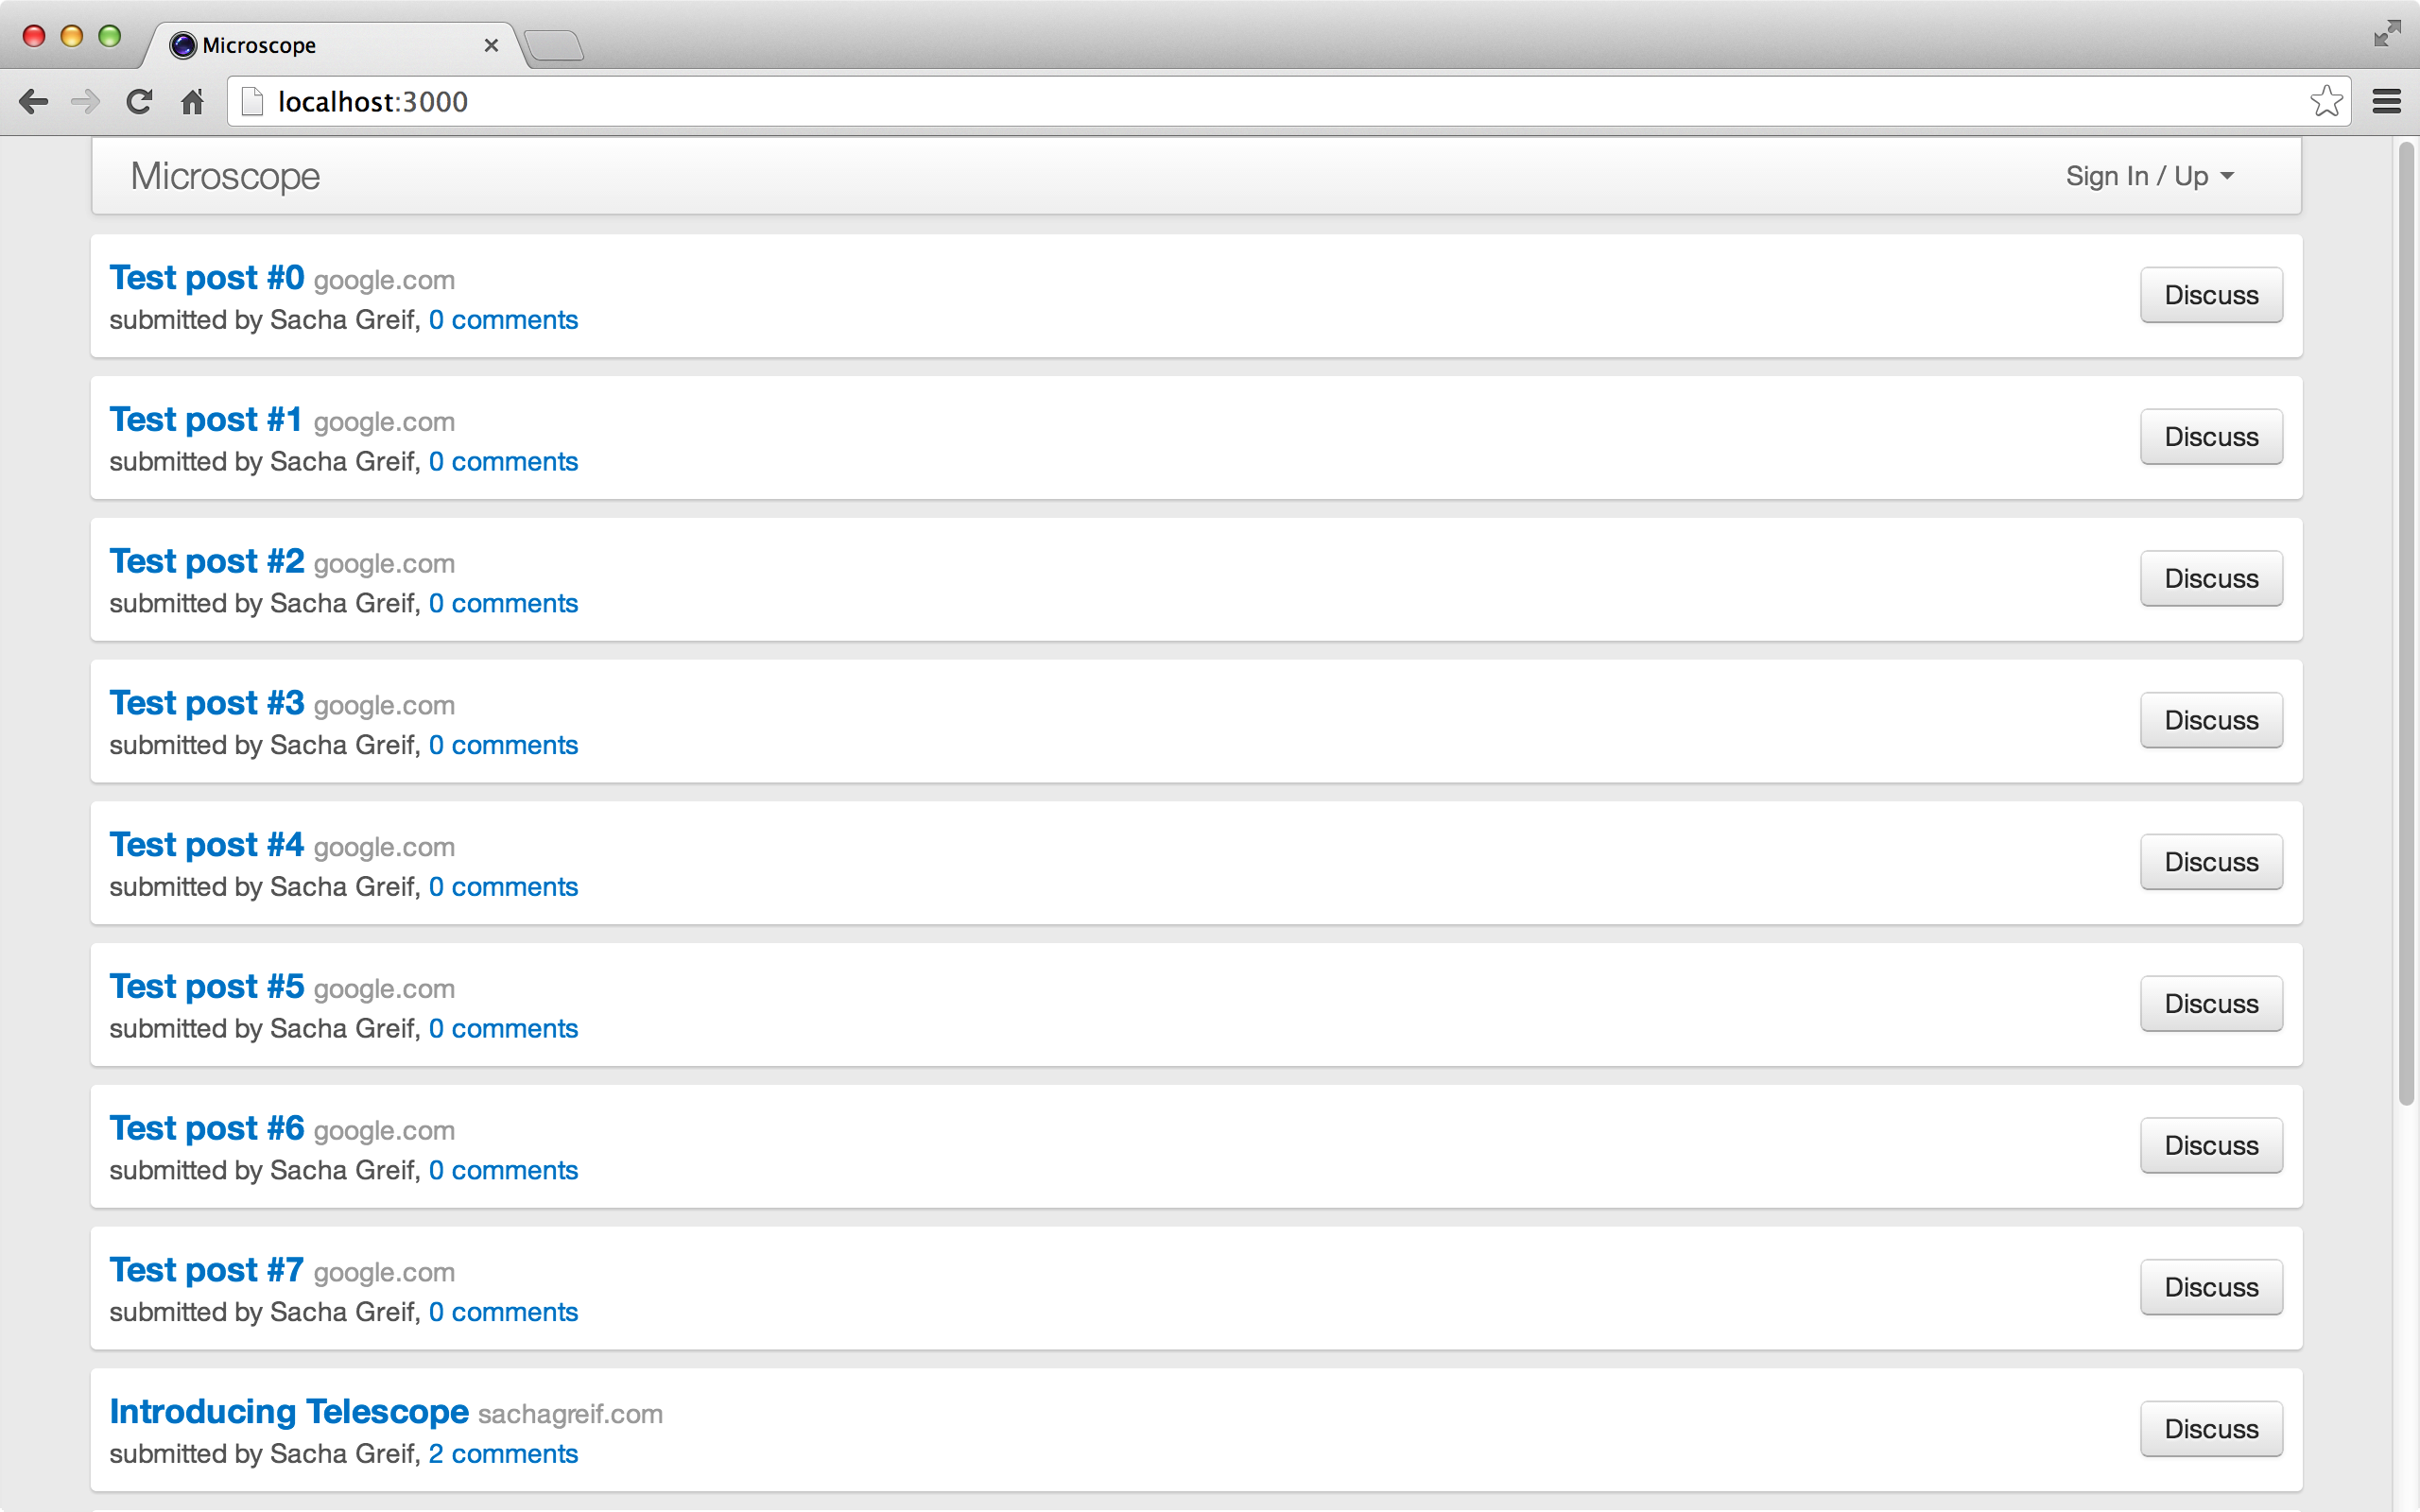Click the page's vertical scrollbar thumb

[2406, 624]
